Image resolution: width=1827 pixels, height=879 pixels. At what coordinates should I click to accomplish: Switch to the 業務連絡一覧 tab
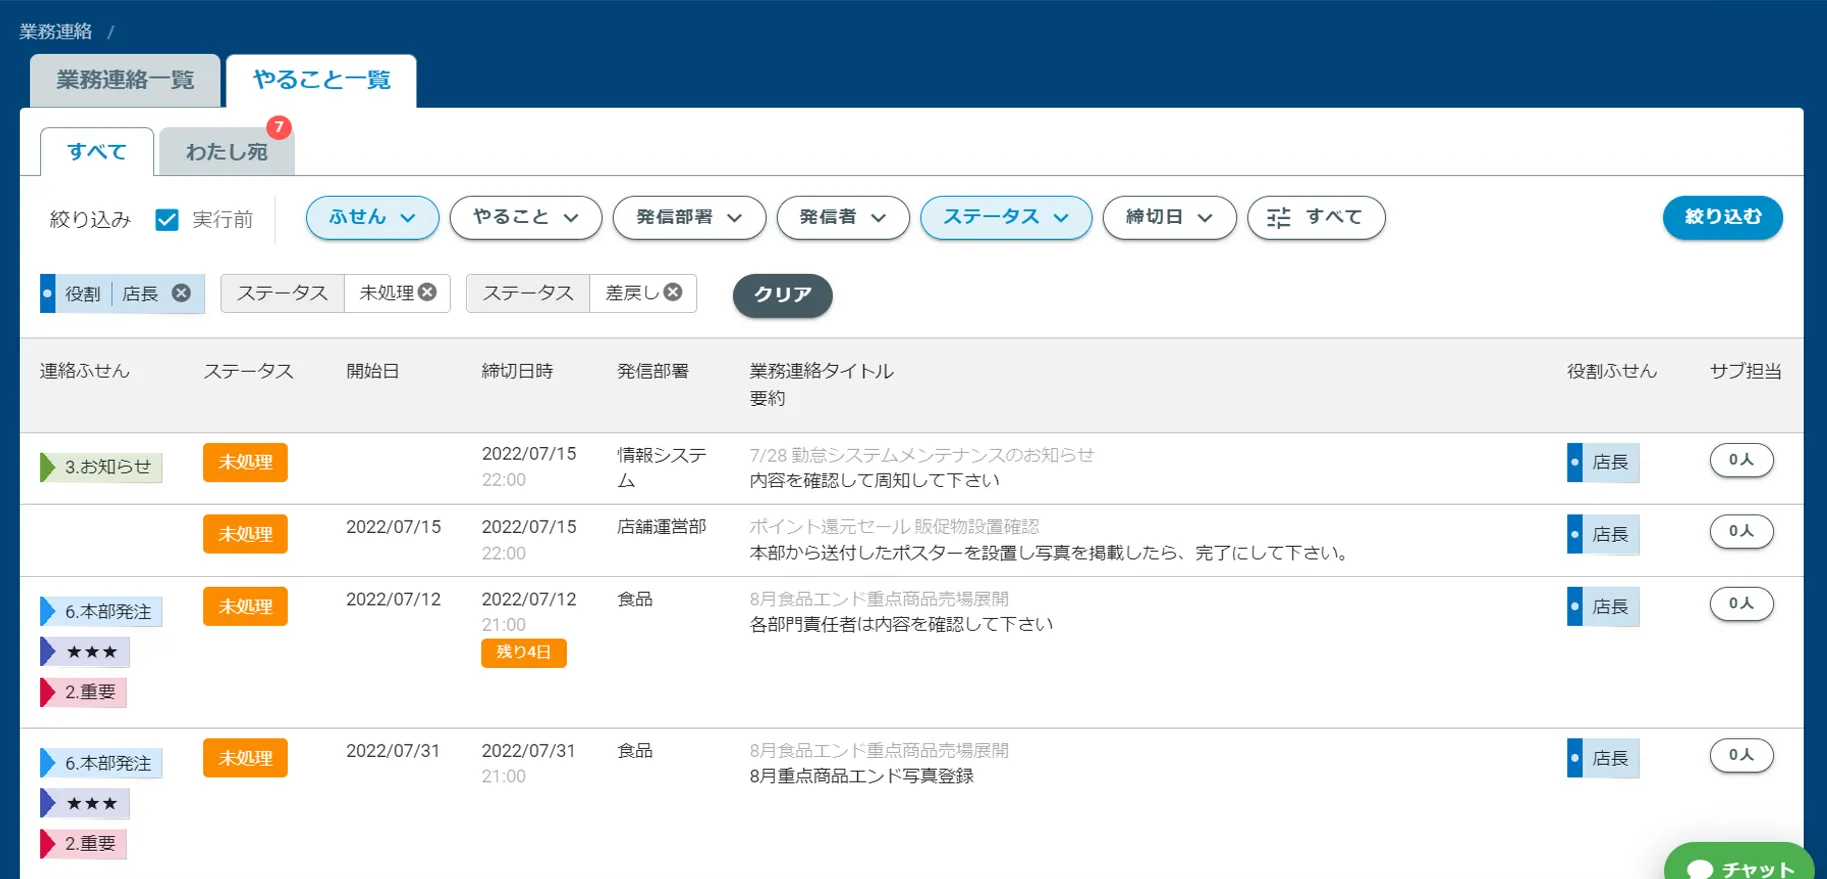pyautogui.click(x=125, y=80)
